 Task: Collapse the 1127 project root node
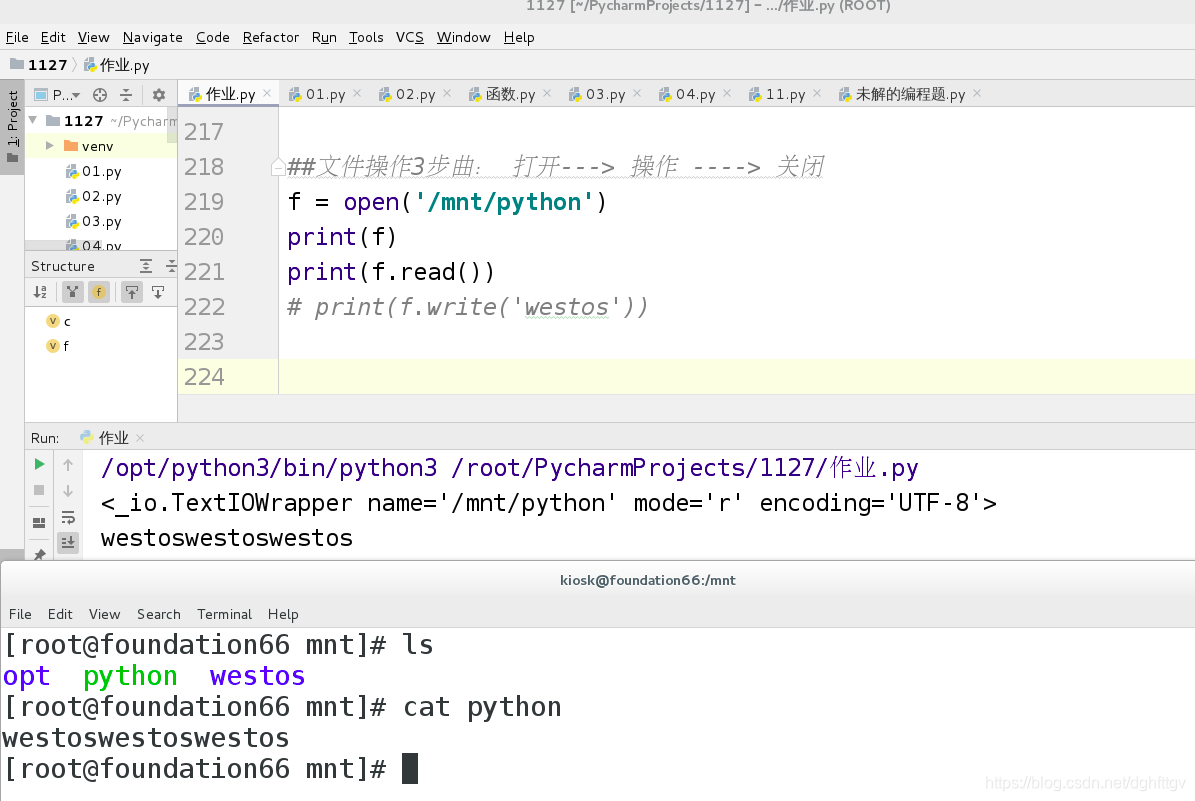33,120
